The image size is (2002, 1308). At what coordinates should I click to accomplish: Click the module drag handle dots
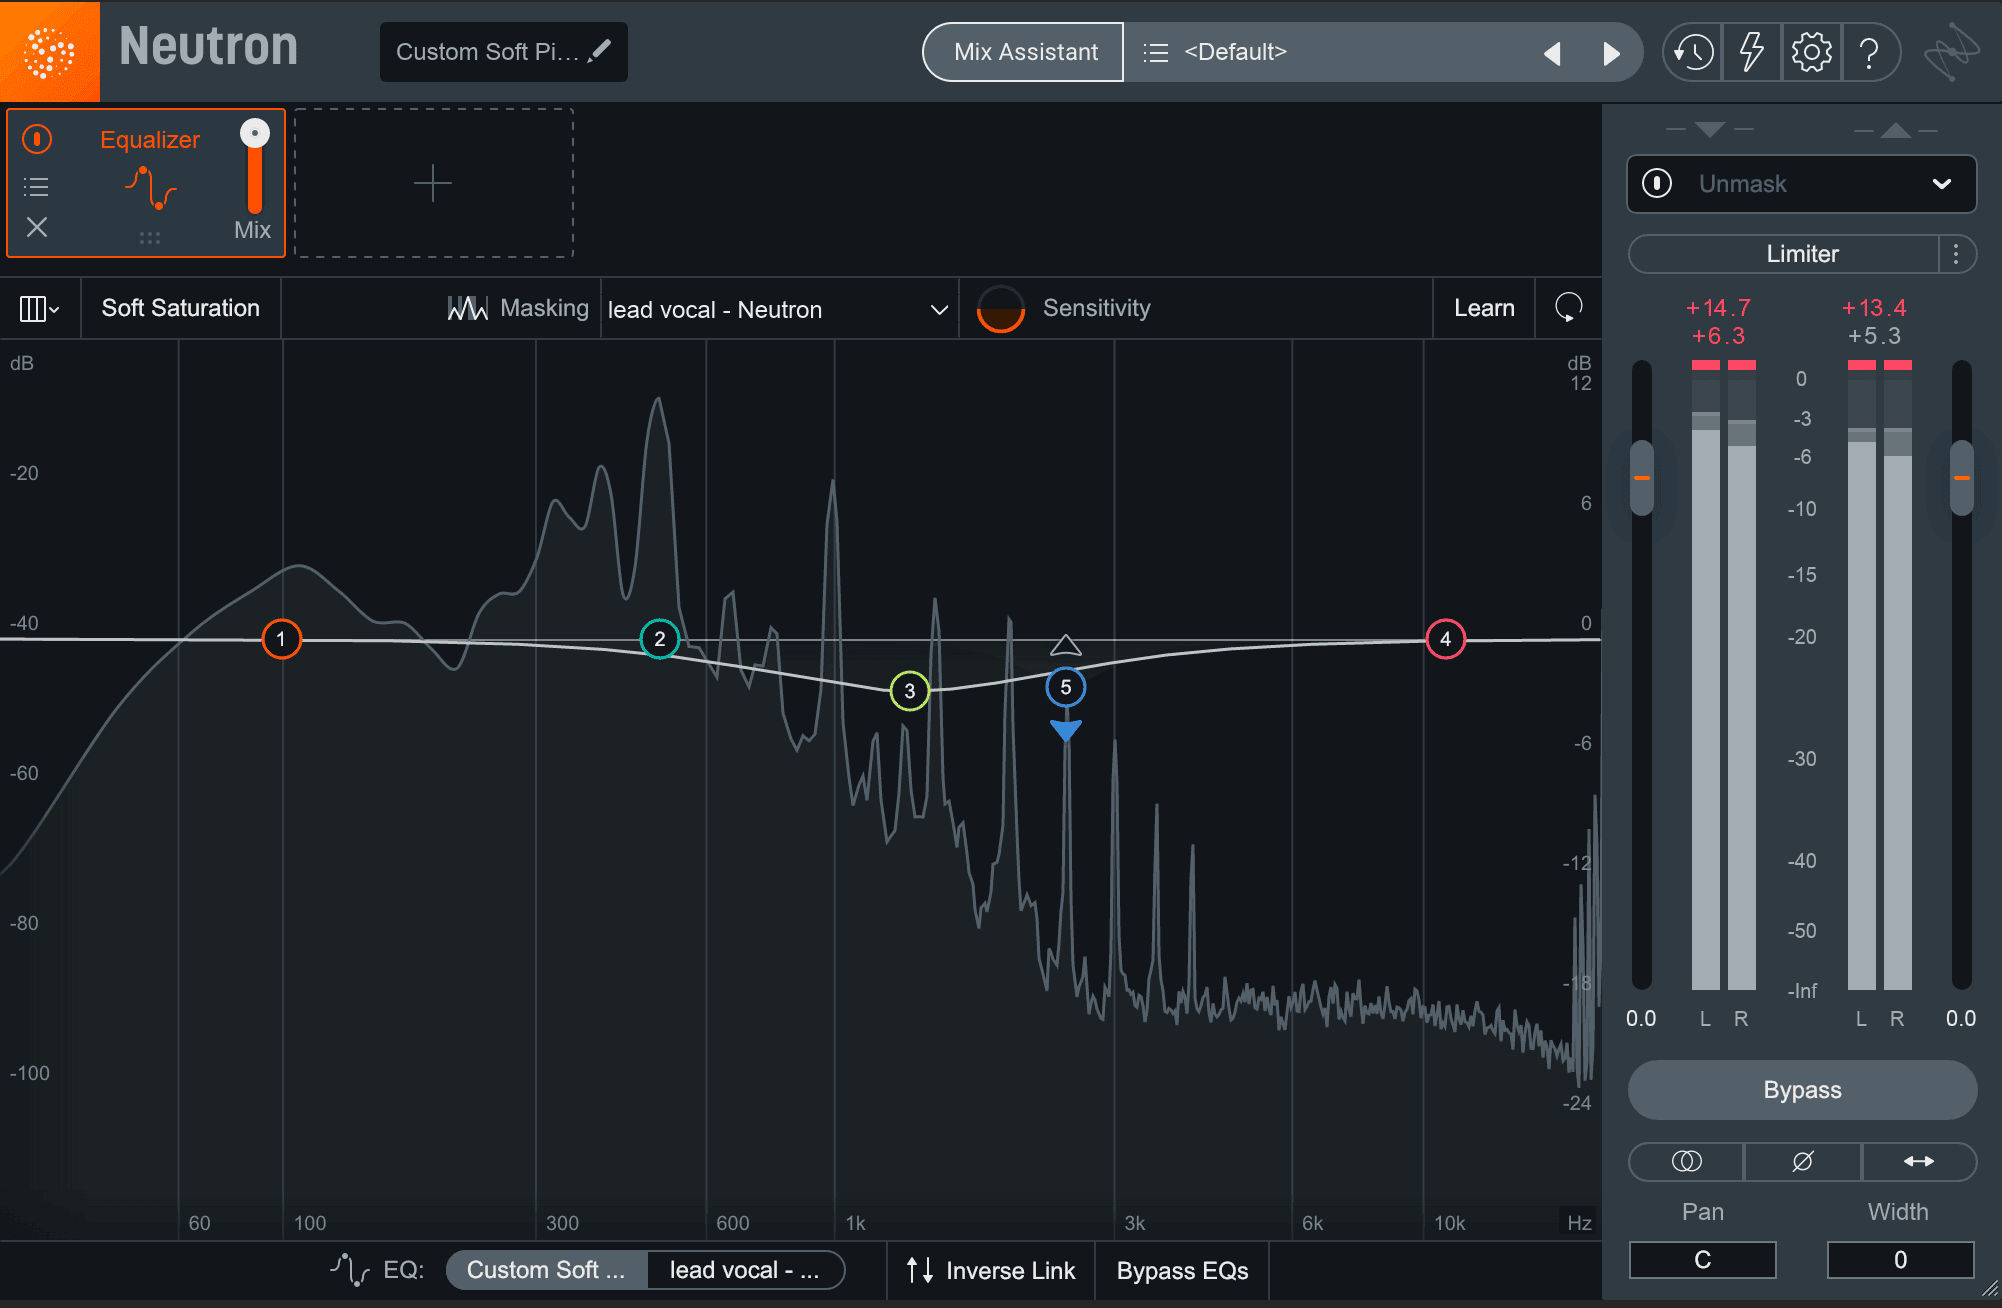pyautogui.click(x=149, y=238)
